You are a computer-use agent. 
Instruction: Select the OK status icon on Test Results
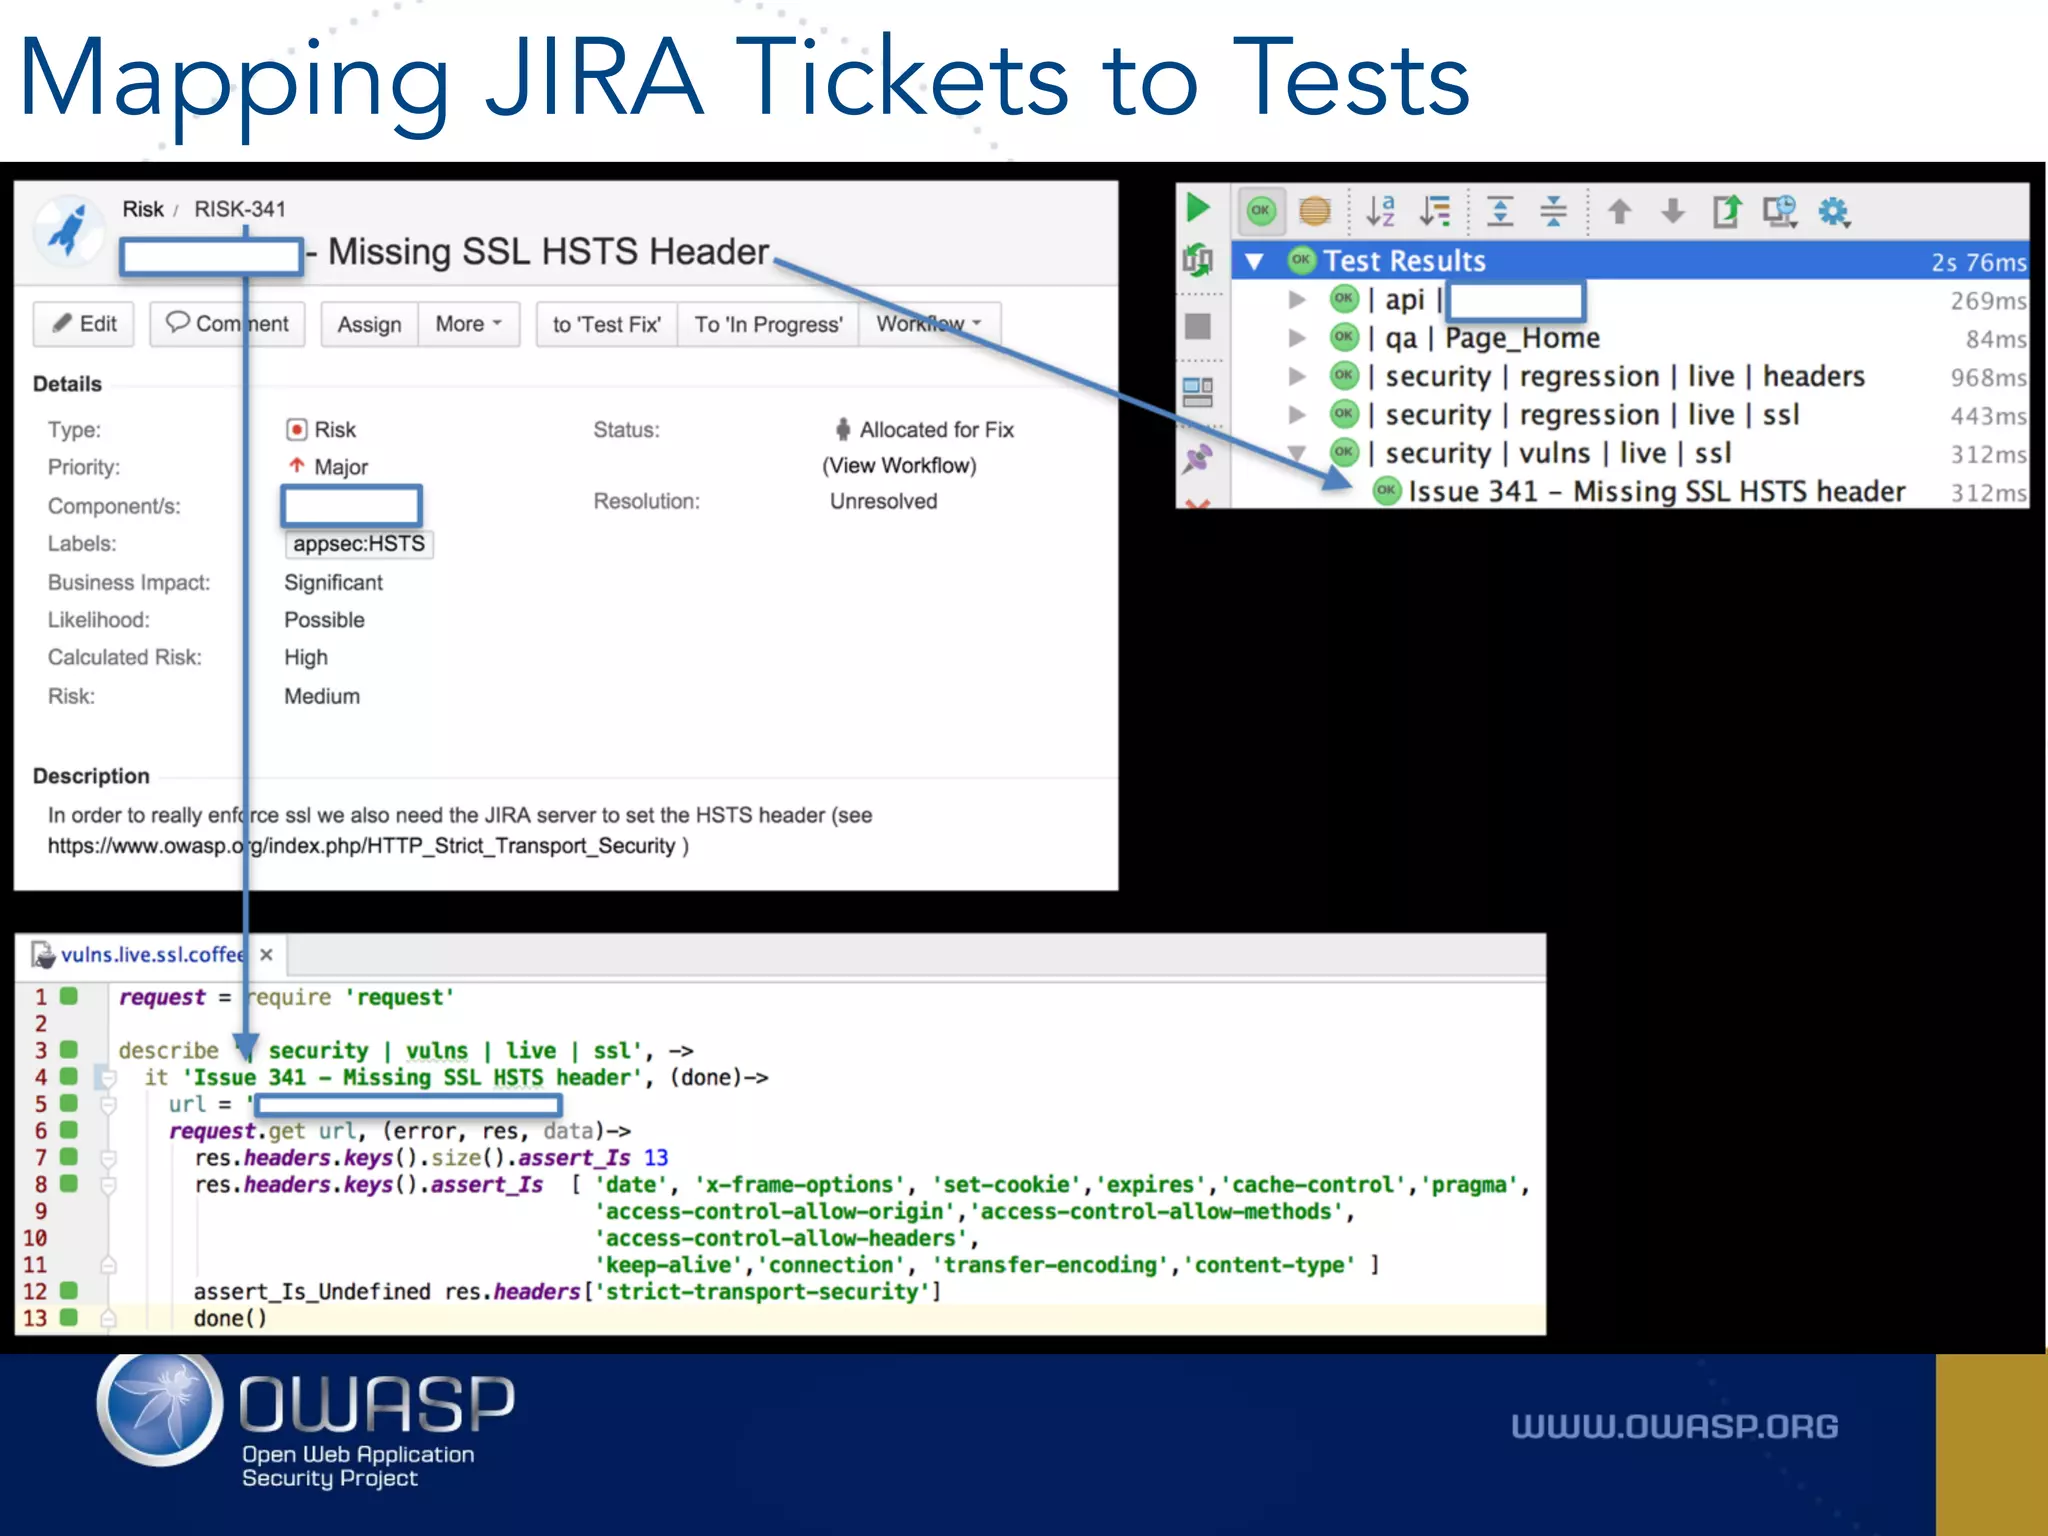pos(1300,261)
